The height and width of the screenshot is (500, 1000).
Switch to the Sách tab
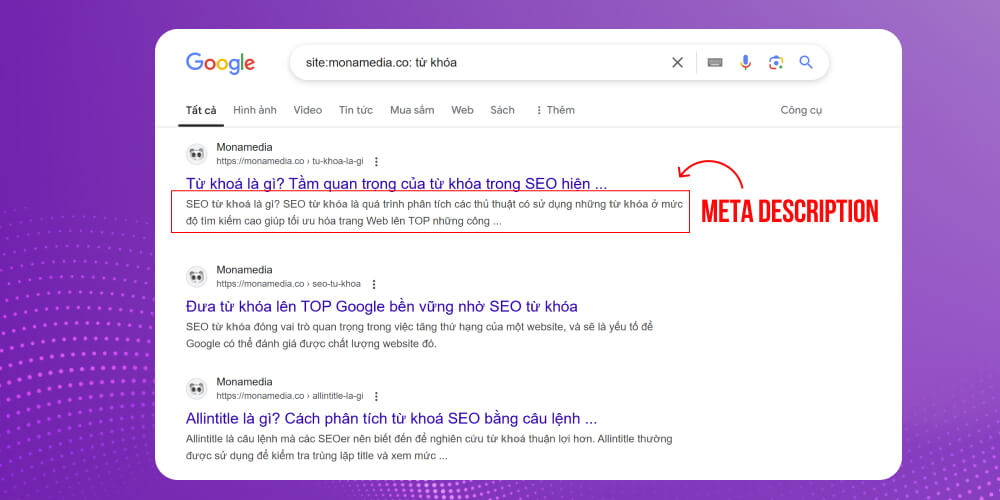pyautogui.click(x=503, y=110)
